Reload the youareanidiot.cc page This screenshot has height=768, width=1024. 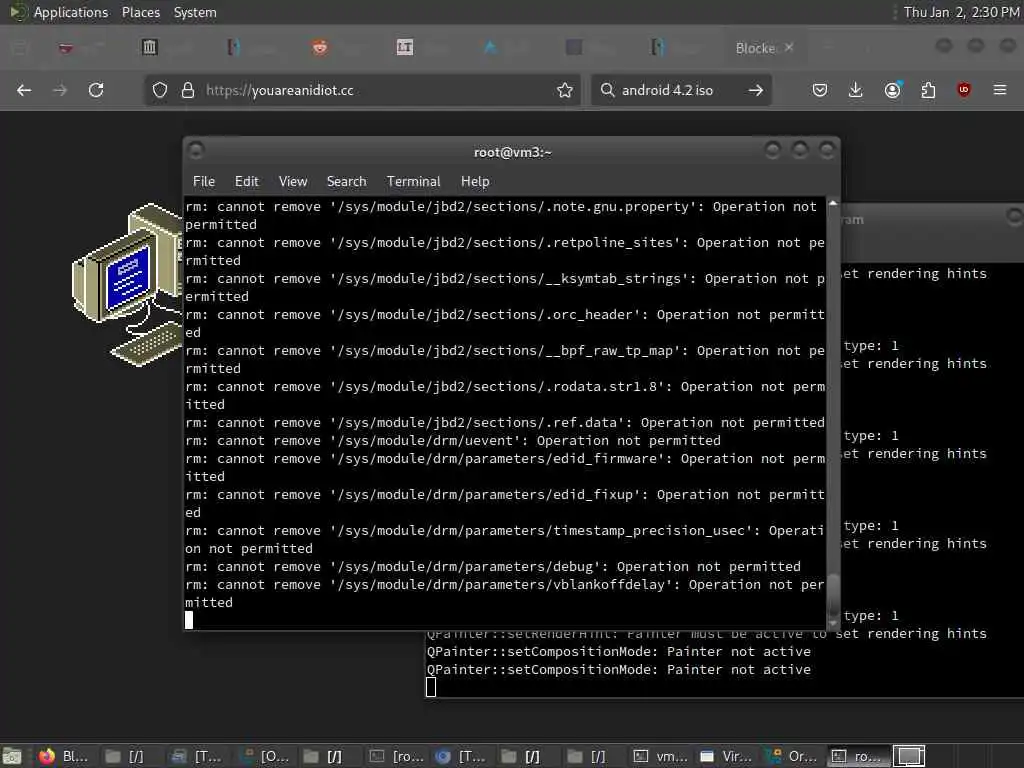(96, 90)
